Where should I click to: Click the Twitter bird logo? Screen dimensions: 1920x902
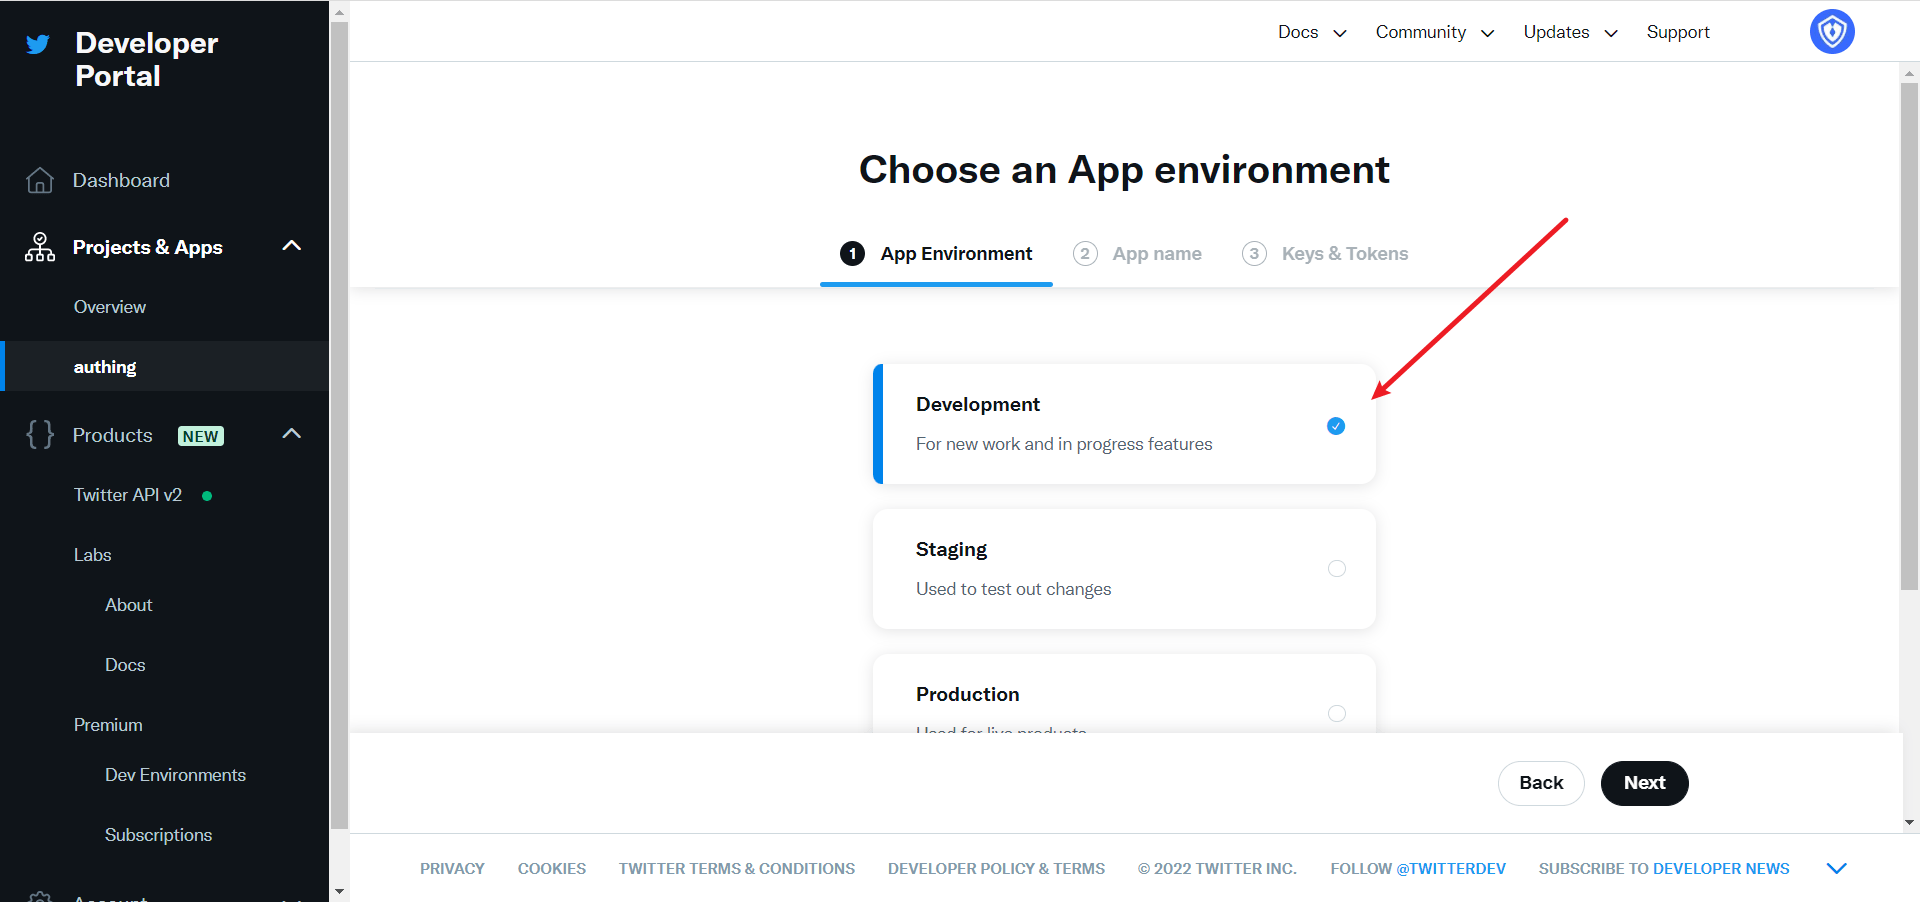[x=38, y=45]
